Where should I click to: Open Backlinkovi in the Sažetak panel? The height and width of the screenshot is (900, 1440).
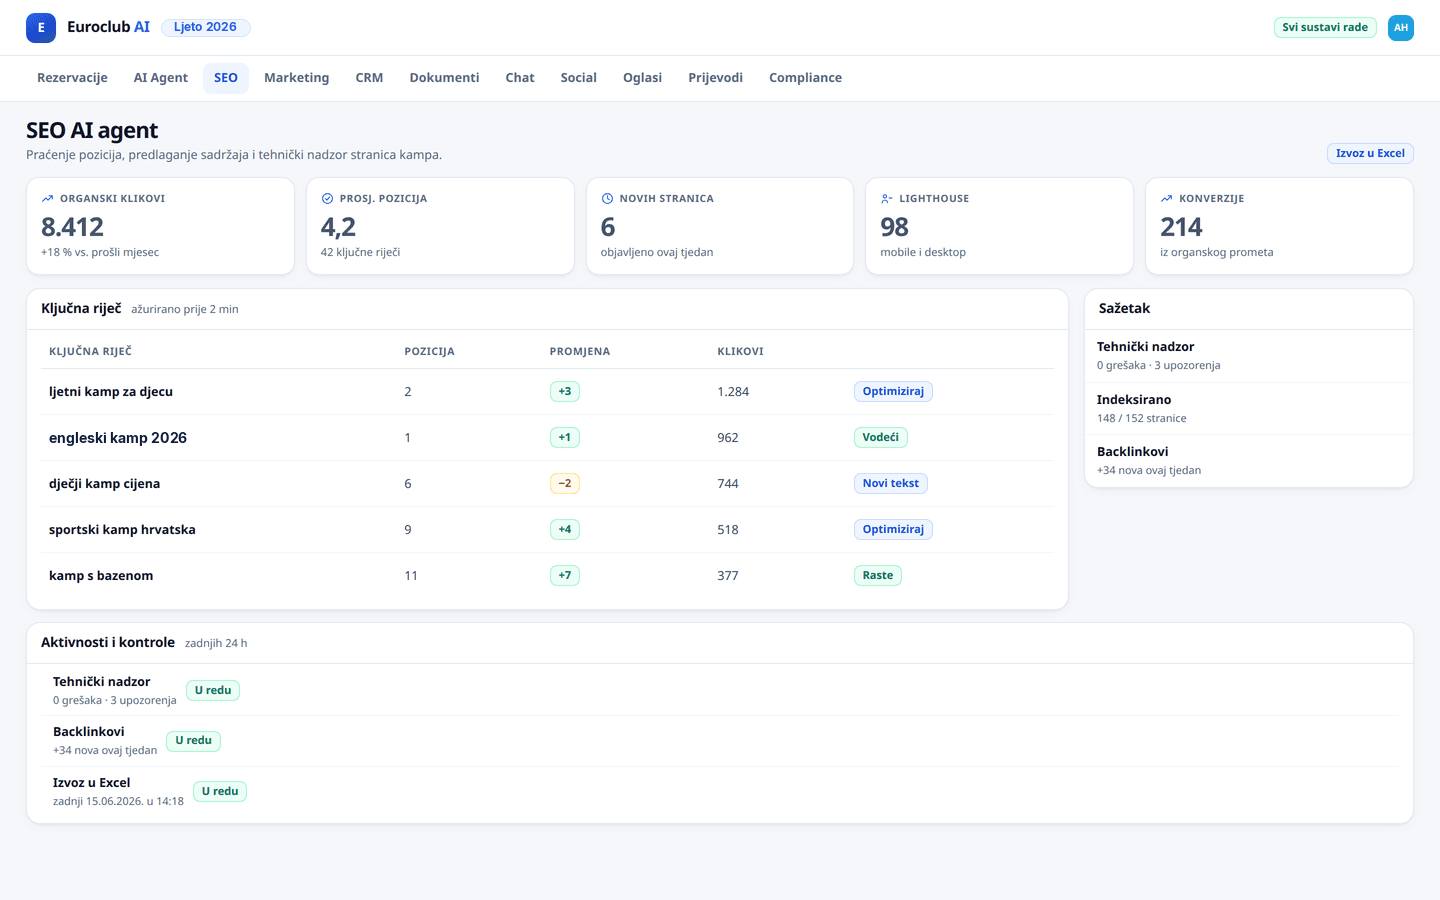(1248, 461)
